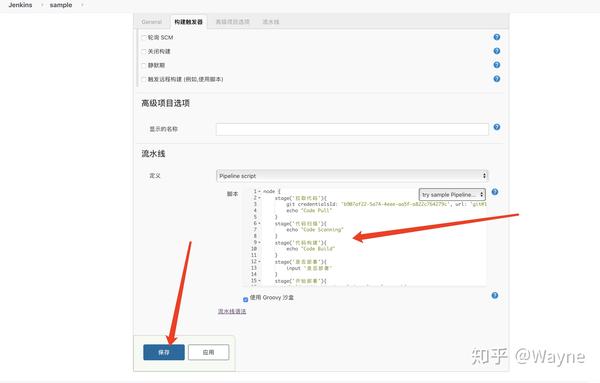The height and width of the screenshot is (383, 600).
Task: Enable the 静默期 checkbox
Action: tap(144, 65)
